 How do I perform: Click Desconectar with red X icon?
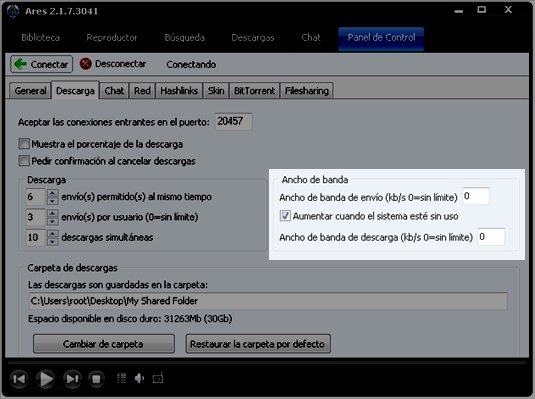pos(113,64)
